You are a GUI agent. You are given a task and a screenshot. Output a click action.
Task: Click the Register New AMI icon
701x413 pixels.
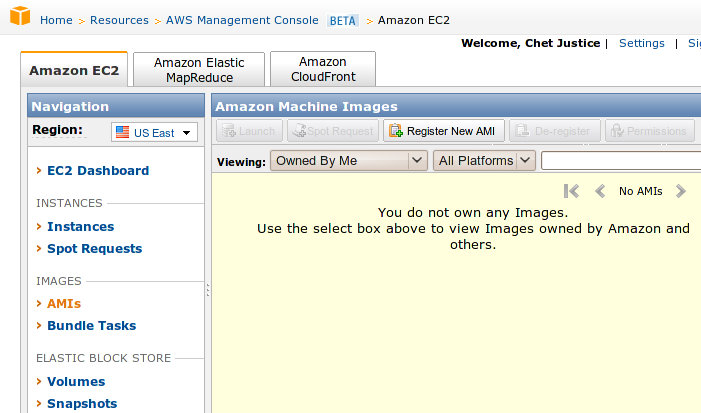click(395, 131)
